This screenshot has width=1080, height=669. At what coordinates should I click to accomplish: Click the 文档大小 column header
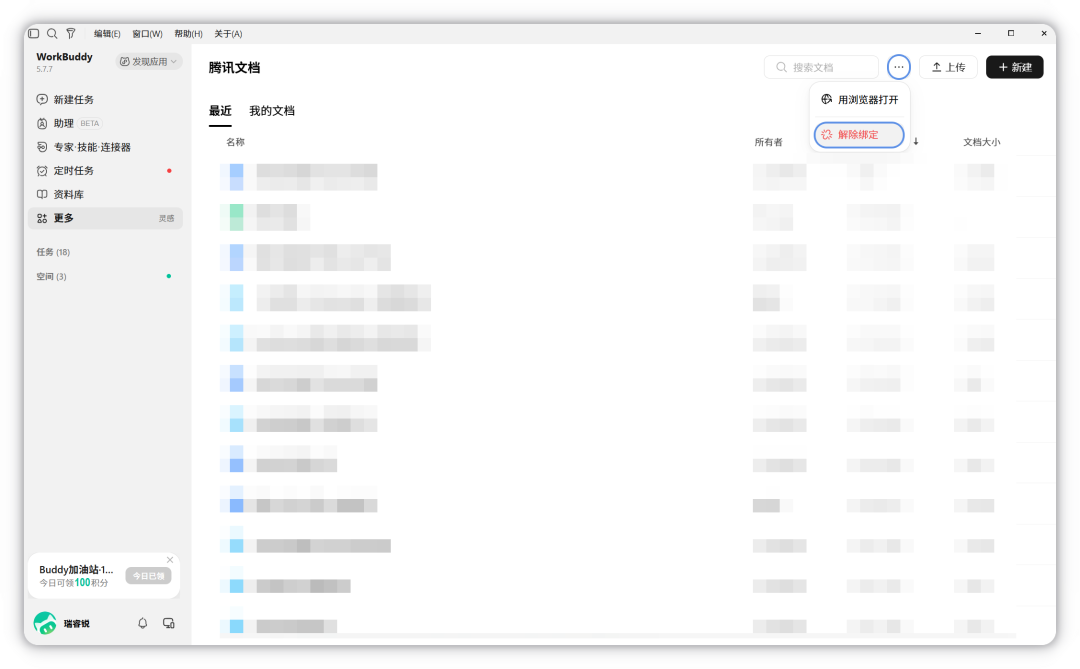pyautogui.click(x=982, y=142)
